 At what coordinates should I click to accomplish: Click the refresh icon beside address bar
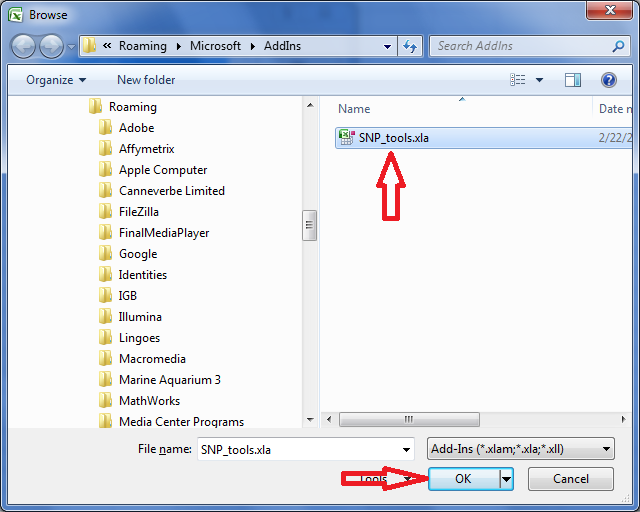[x=410, y=46]
